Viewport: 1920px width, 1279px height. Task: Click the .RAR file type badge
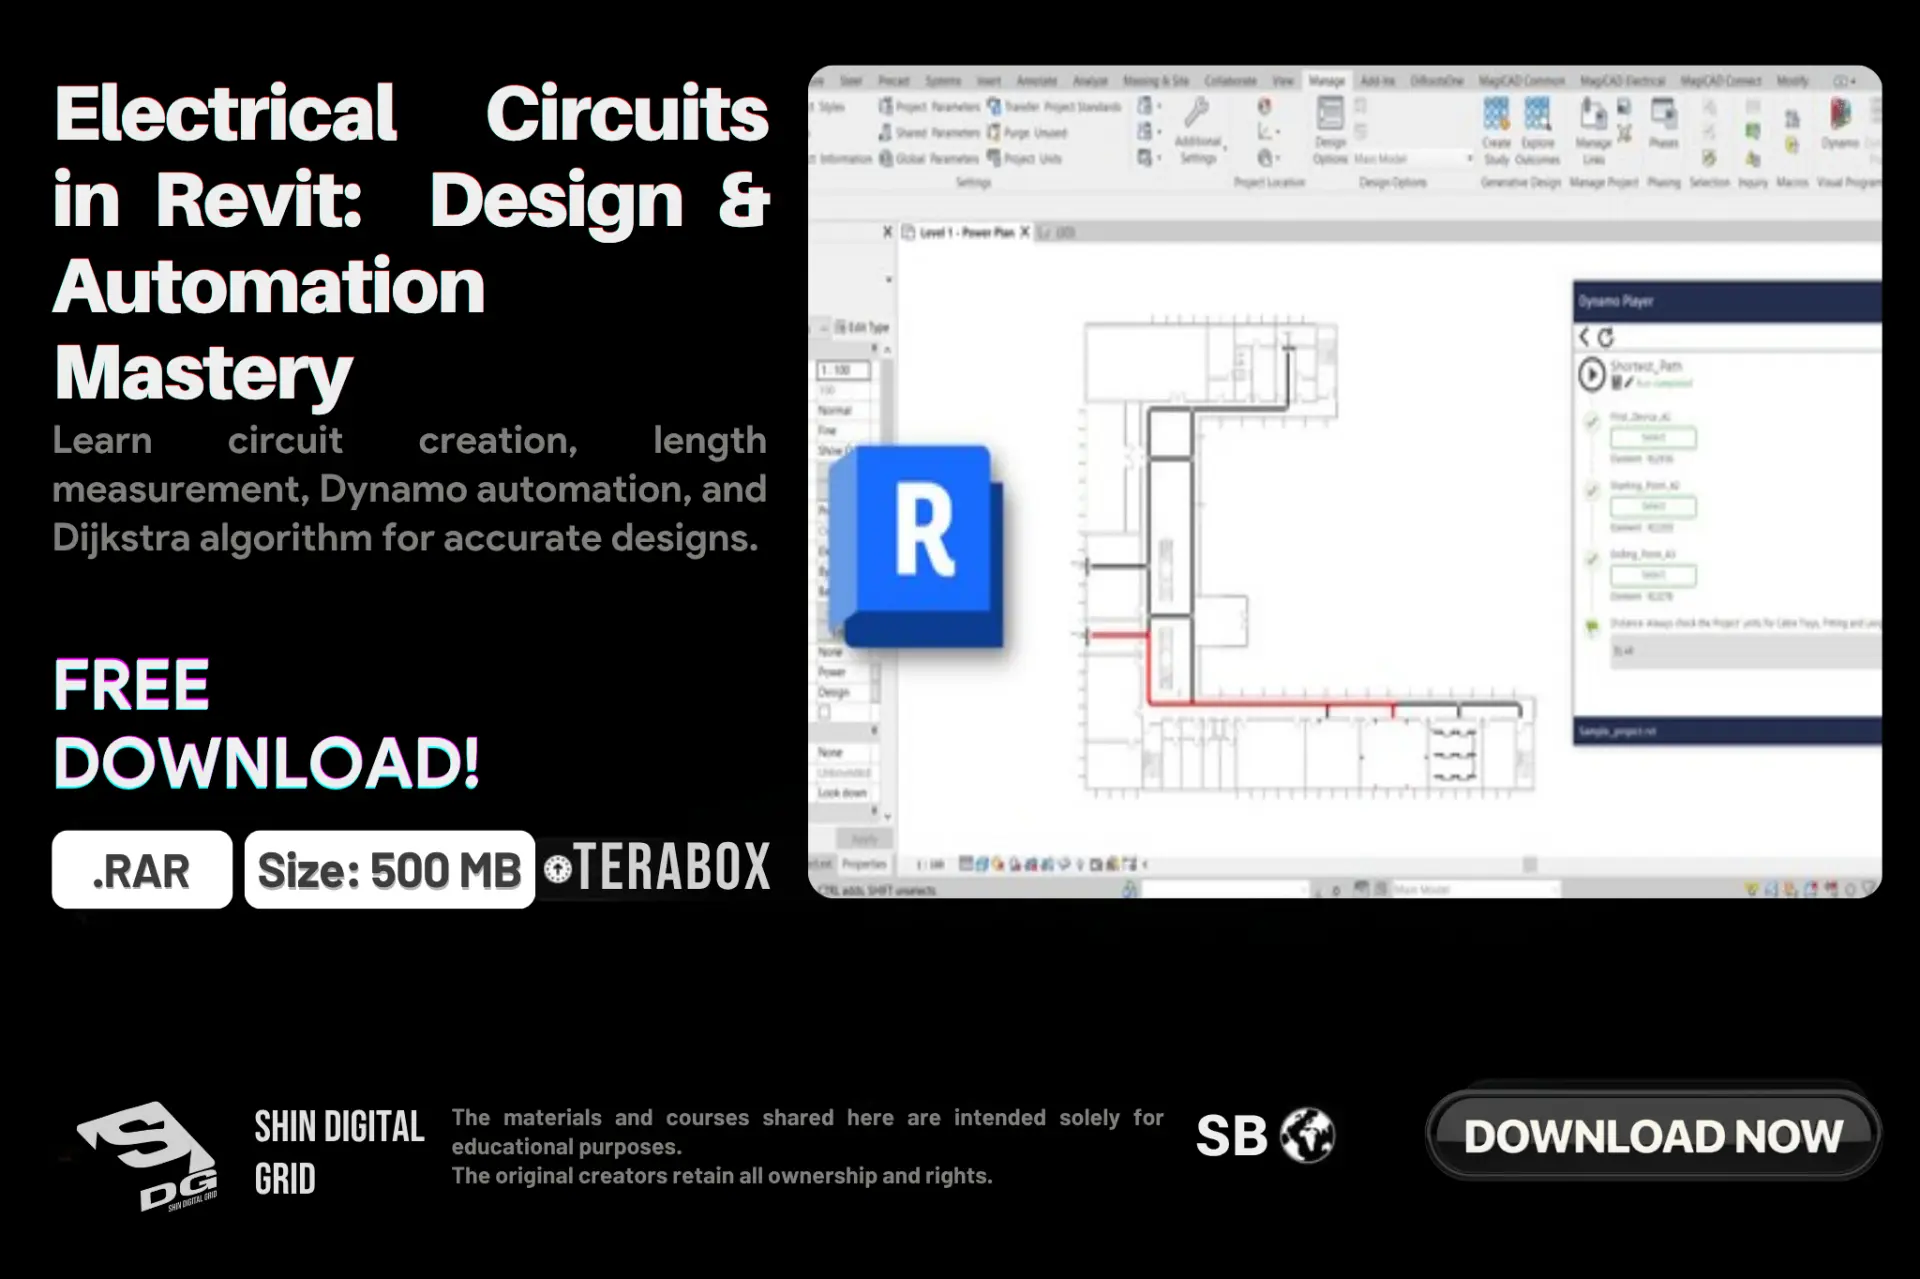pyautogui.click(x=142, y=870)
